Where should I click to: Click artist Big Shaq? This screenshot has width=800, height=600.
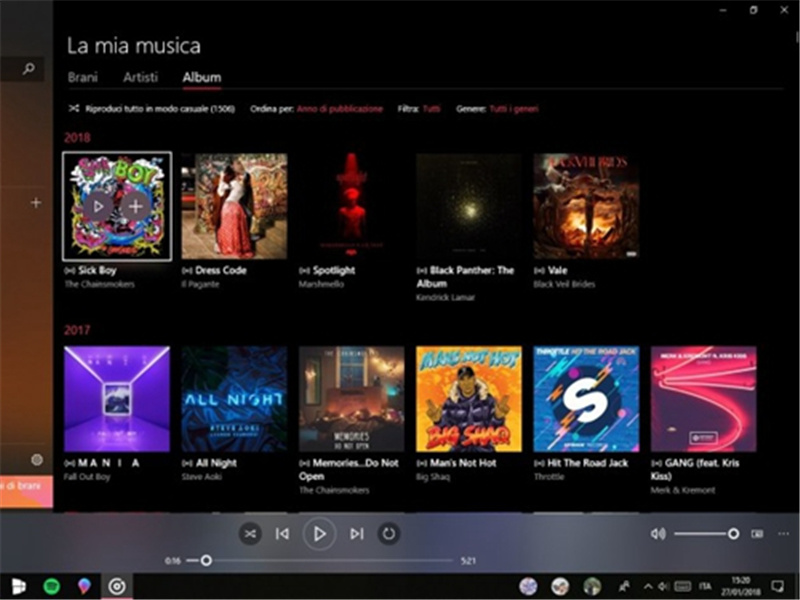[x=433, y=477]
